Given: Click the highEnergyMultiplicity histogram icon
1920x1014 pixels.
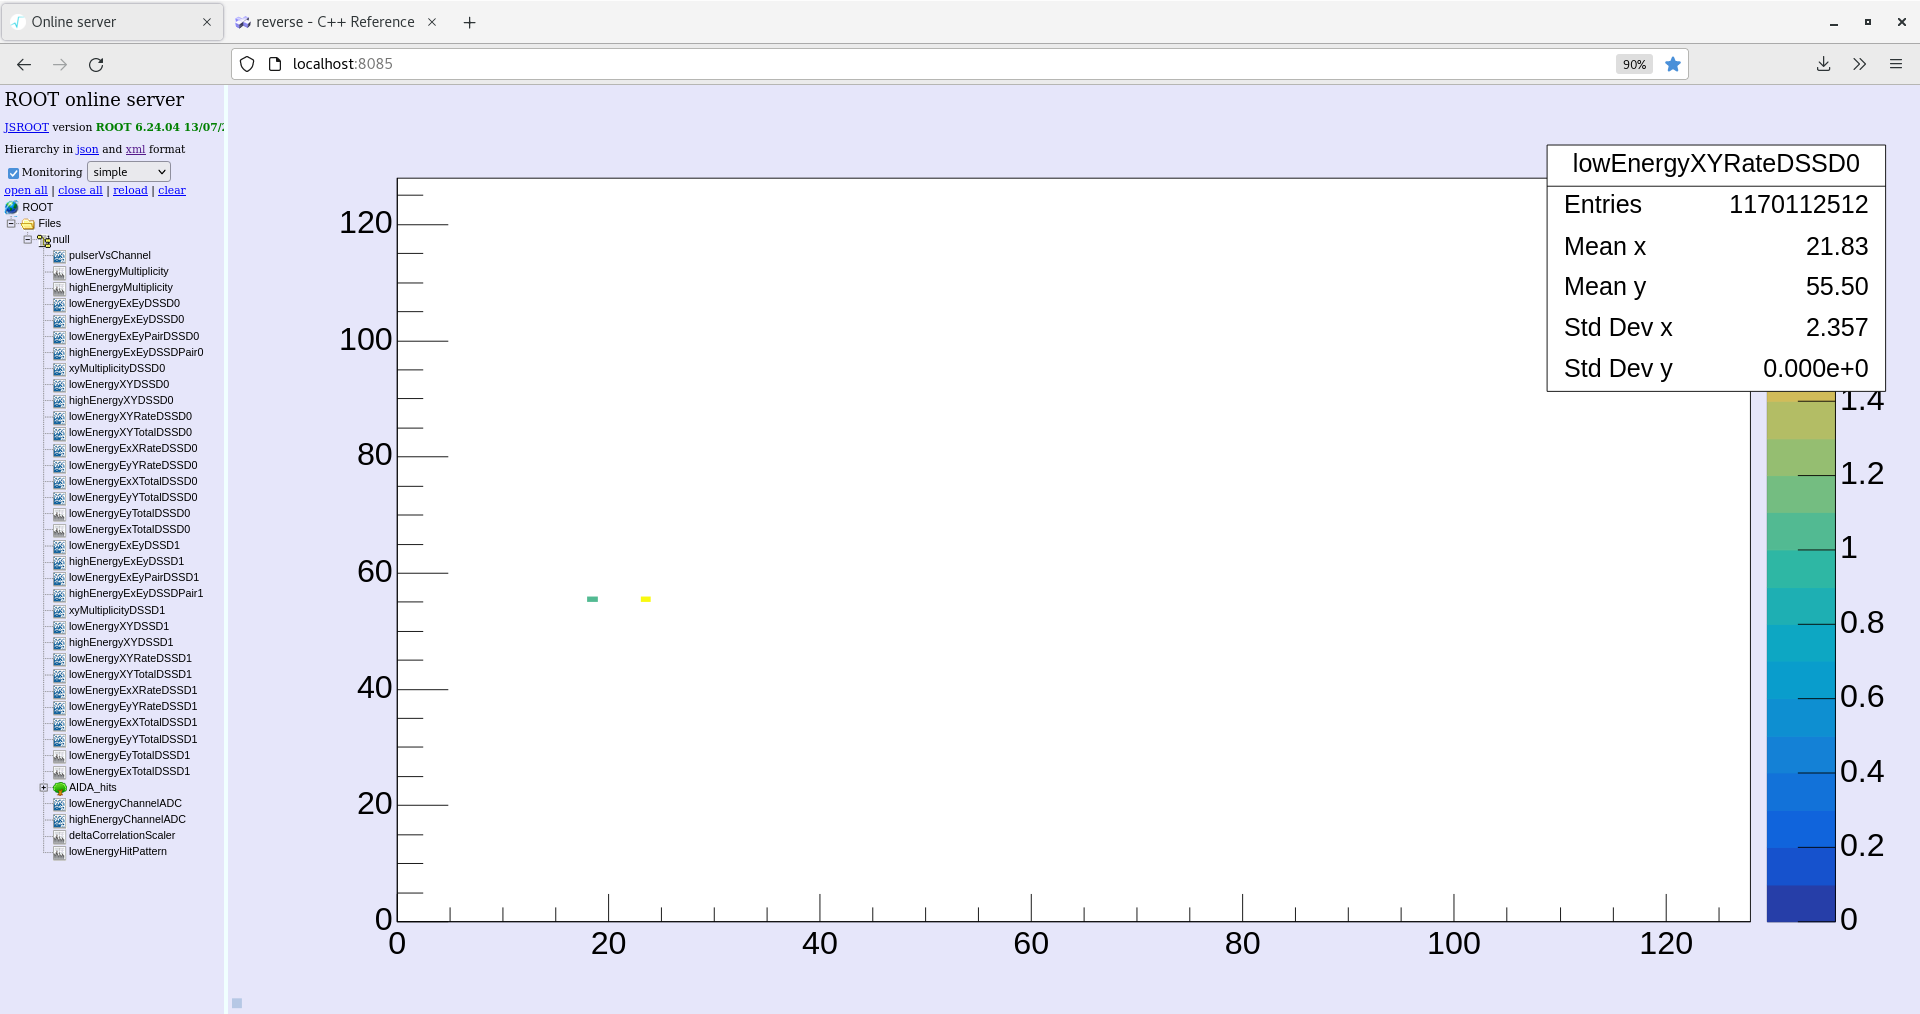Looking at the screenshot, I should [59, 288].
